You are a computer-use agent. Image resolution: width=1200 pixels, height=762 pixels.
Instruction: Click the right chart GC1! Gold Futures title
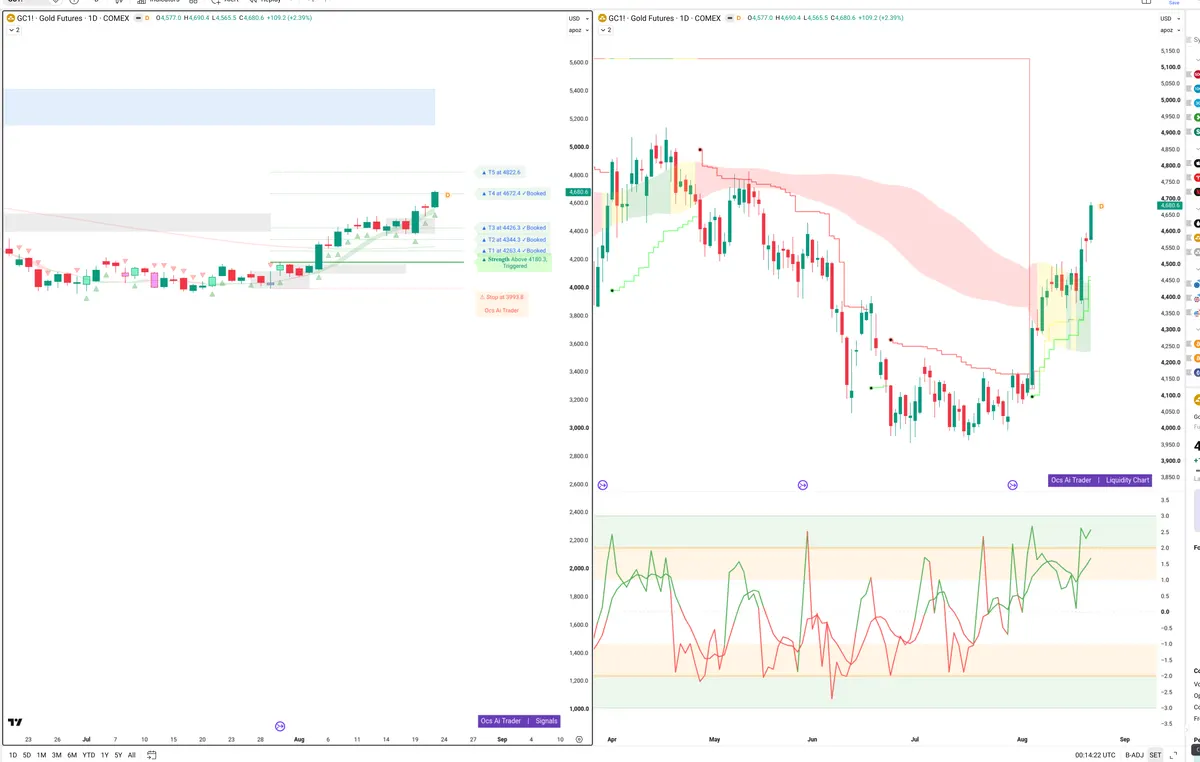coord(664,18)
